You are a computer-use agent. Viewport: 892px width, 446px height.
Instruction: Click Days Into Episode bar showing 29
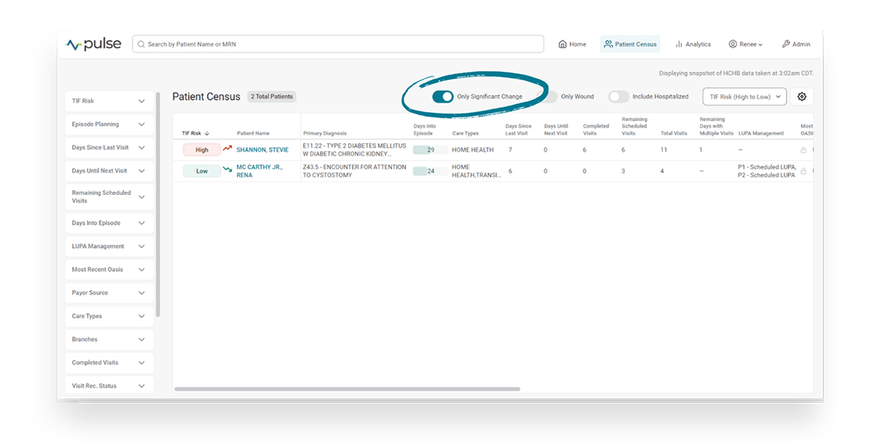tap(430, 150)
